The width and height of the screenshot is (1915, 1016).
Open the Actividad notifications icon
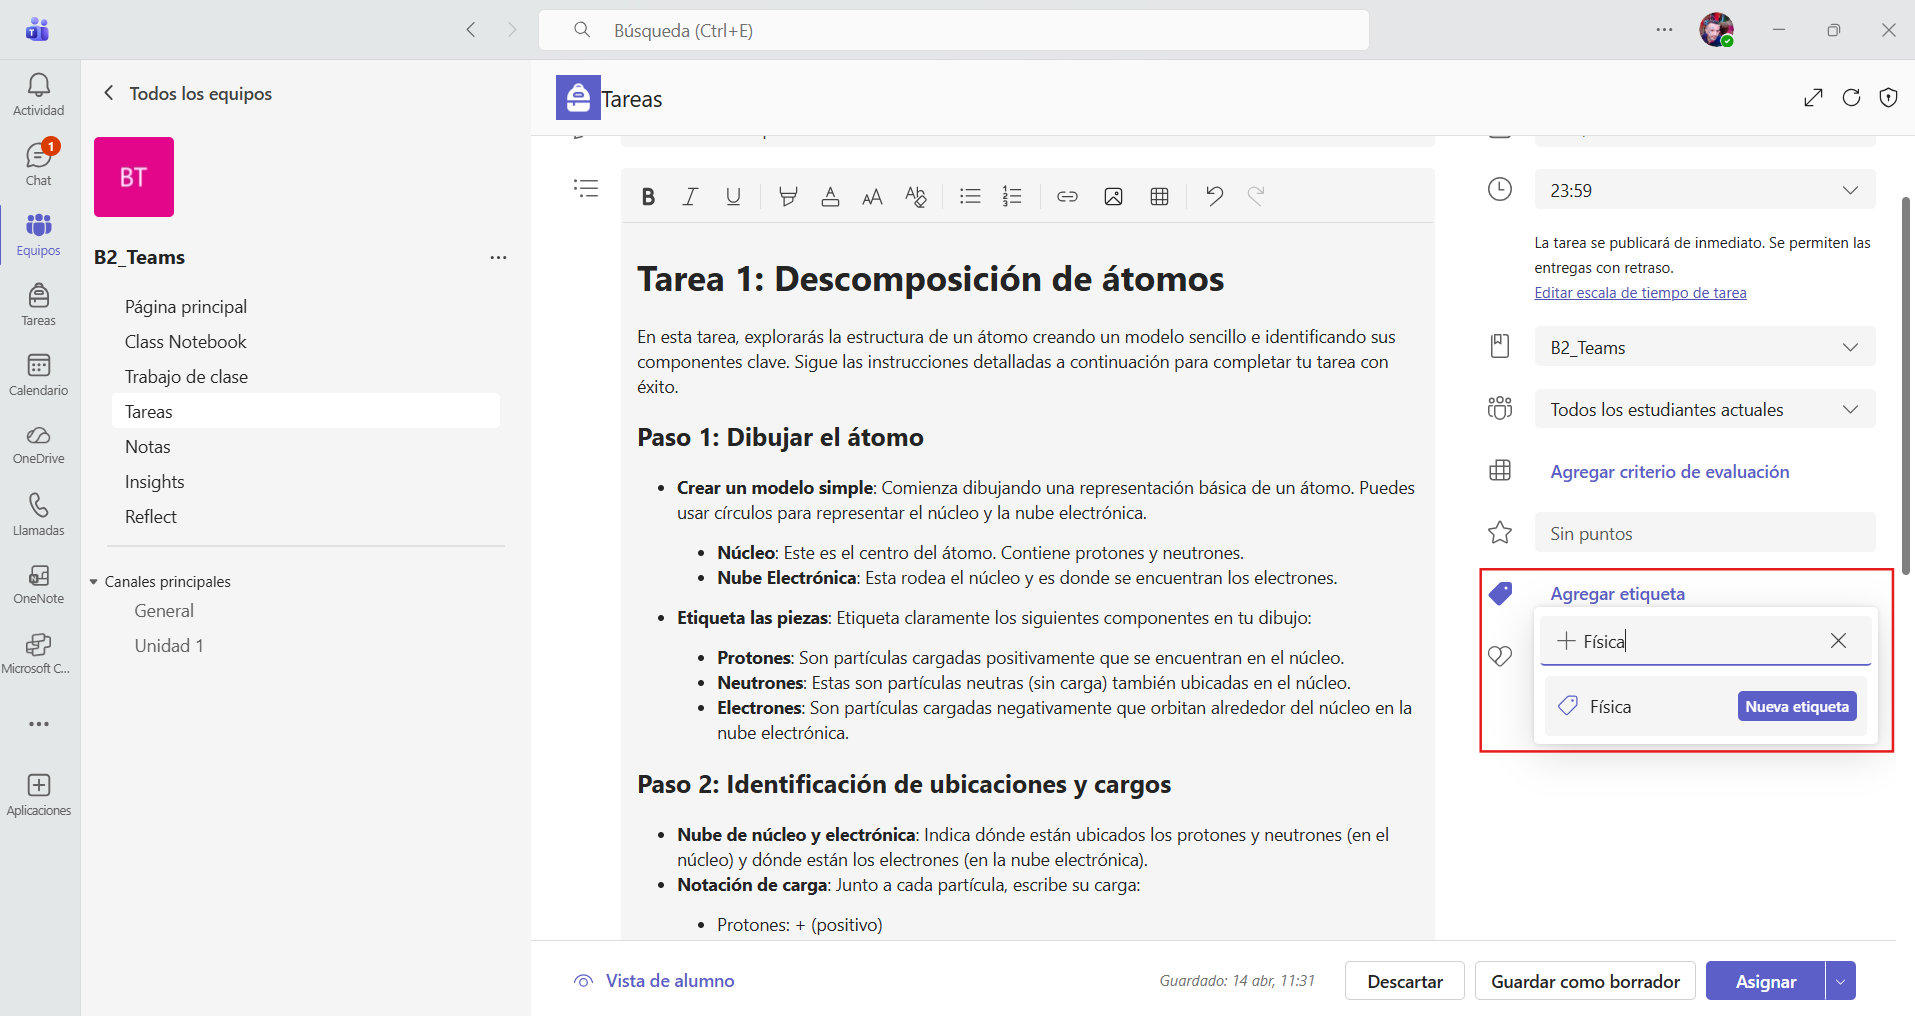pos(39,95)
